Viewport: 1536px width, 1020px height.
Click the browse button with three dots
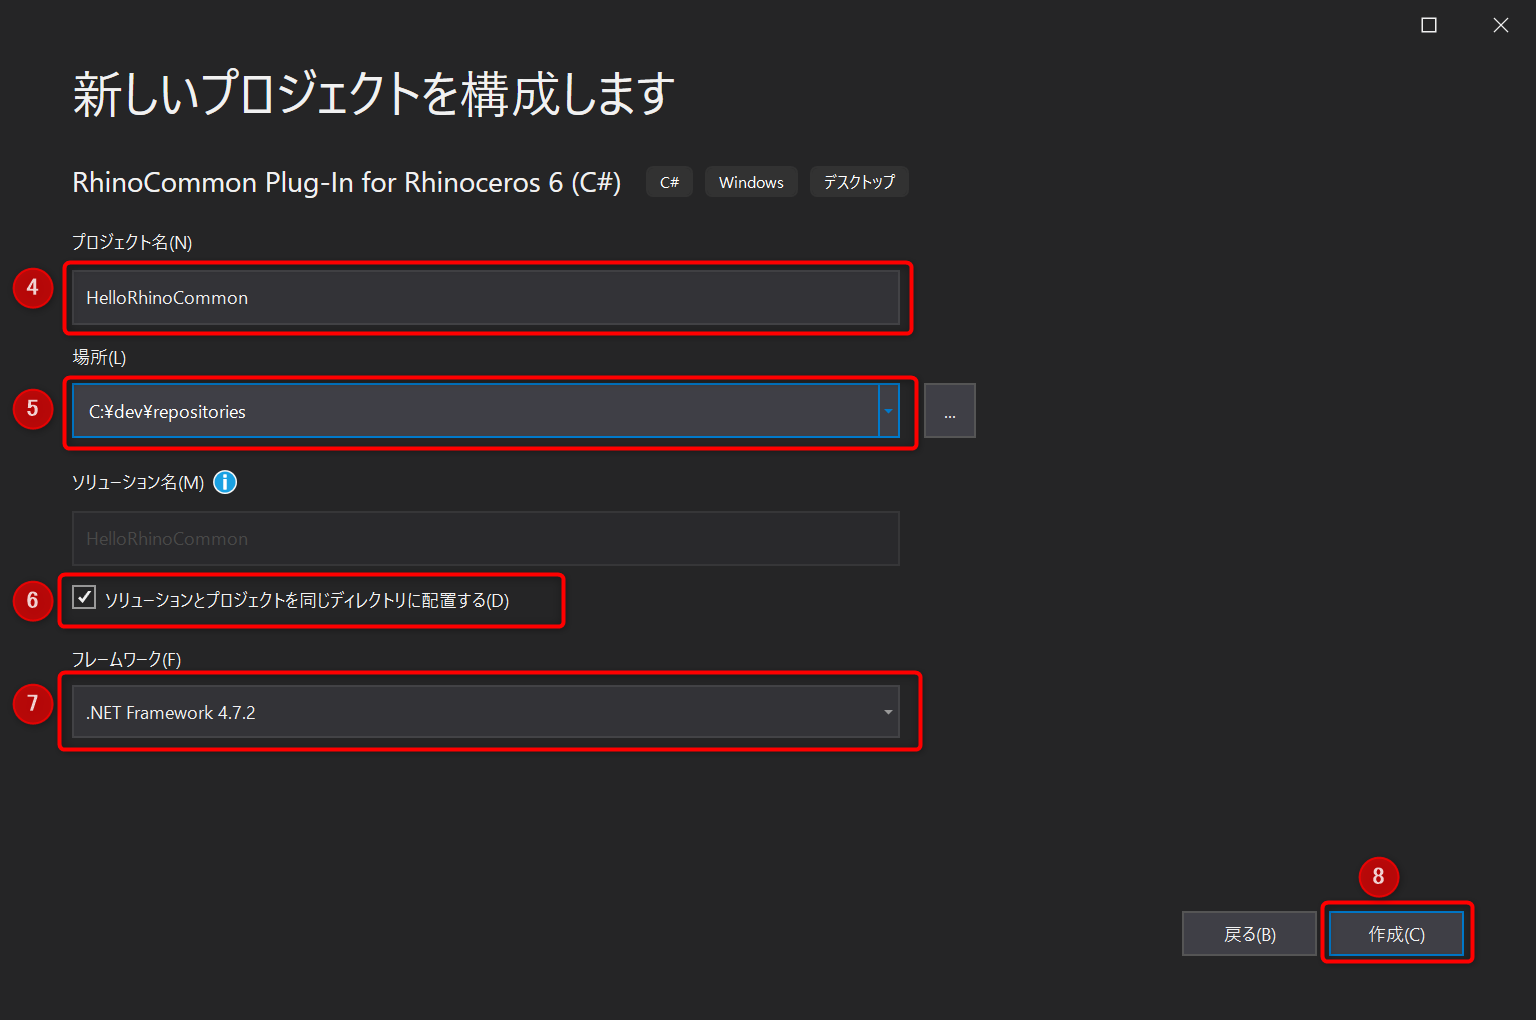949,411
